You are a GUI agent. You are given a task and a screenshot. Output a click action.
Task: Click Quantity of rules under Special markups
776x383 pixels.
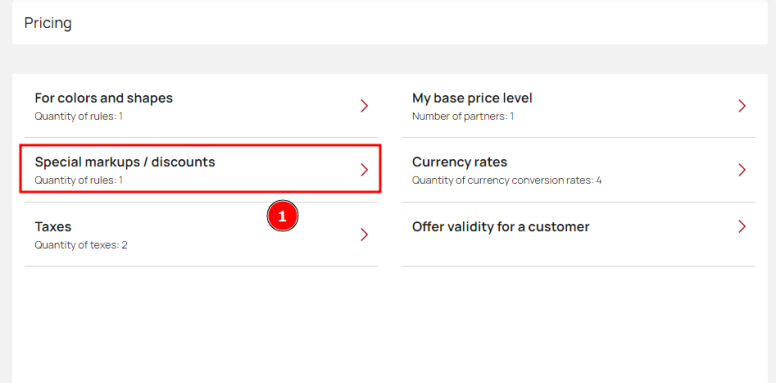[79, 180]
